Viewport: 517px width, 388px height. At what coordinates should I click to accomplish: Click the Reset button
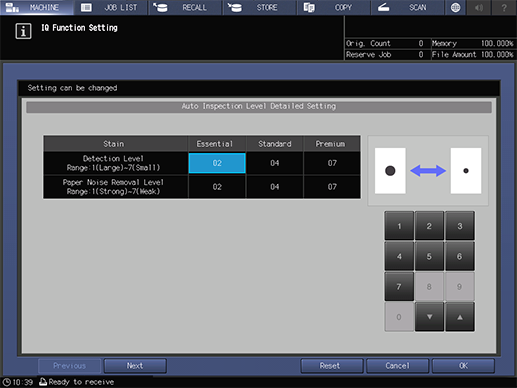pyautogui.click(x=330, y=366)
